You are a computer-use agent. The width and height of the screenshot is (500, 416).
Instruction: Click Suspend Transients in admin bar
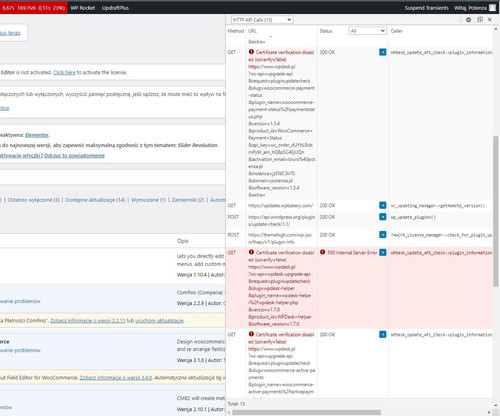(426, 8)
